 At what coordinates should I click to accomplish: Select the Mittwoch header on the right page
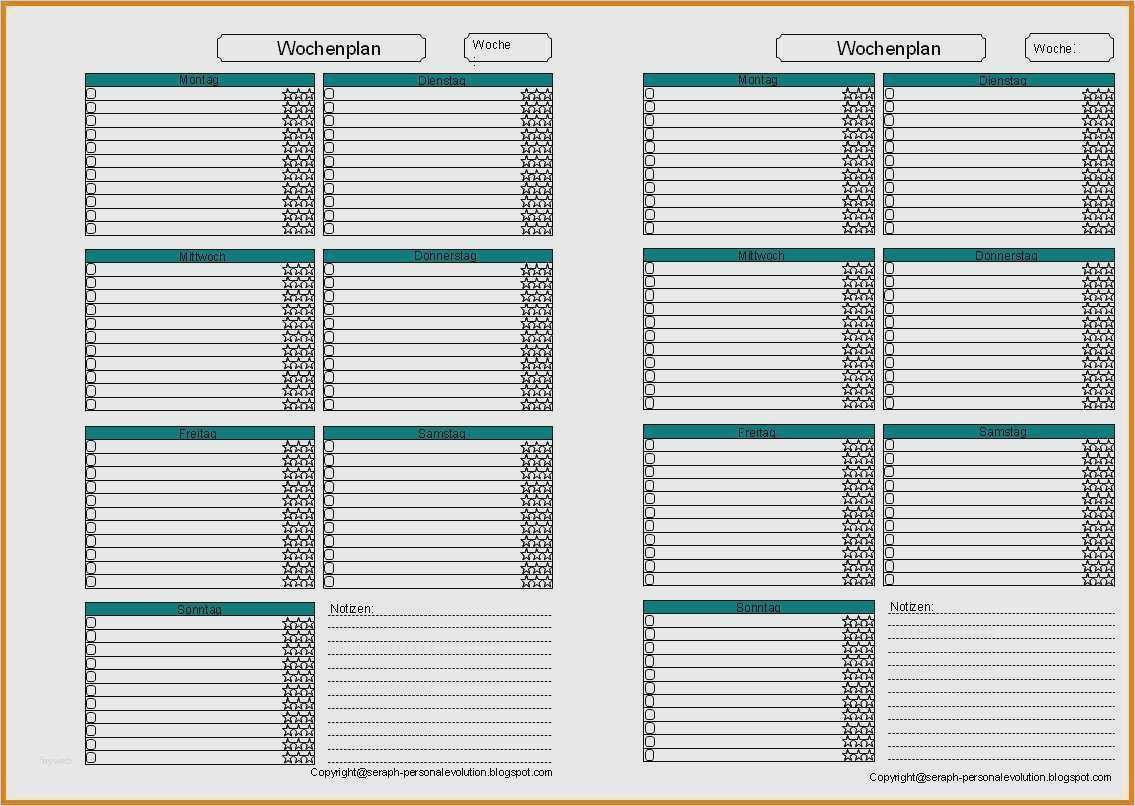point(759,255)
